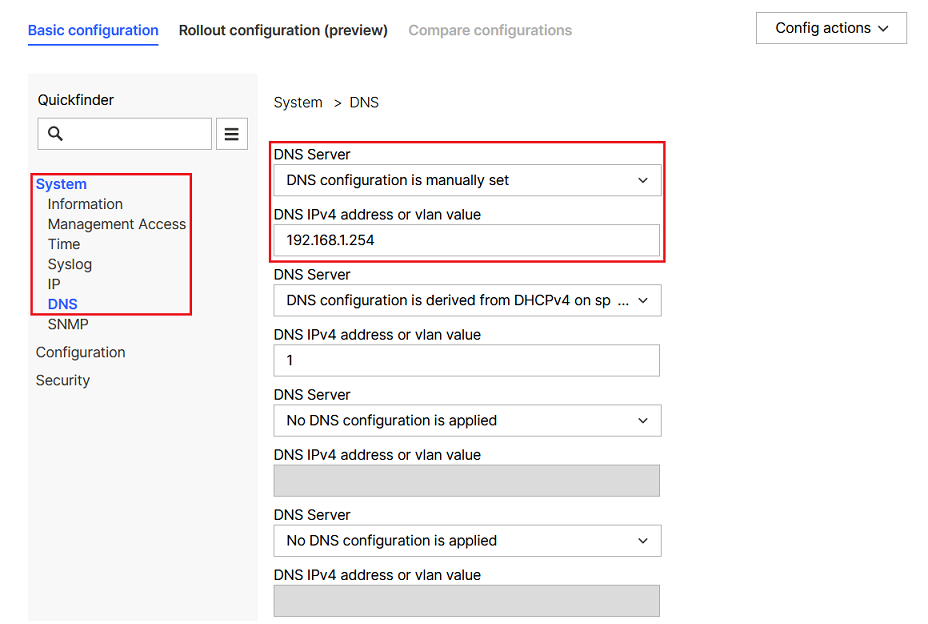Expand the third DNS Server dropdown
The height and width of the screenshot is (624, 928).
click(467, 420)
